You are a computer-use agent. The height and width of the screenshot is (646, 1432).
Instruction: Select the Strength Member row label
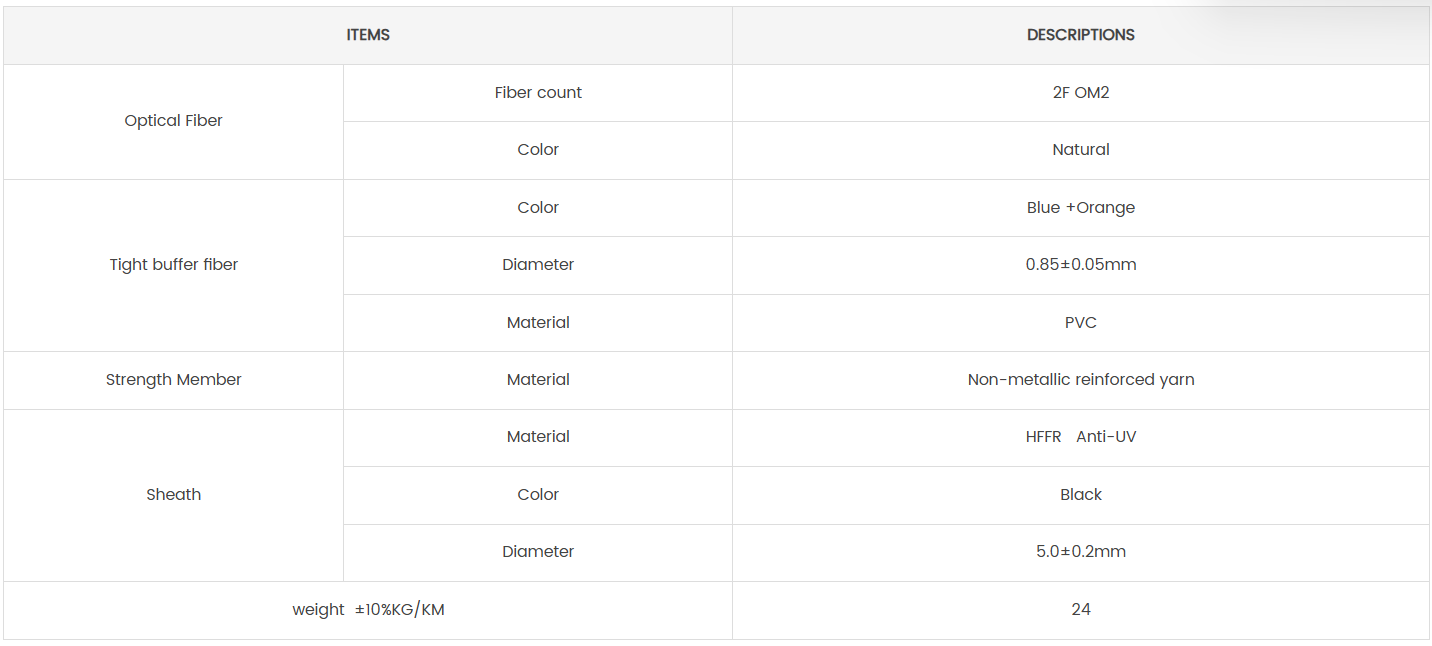[x=173, y=380]
